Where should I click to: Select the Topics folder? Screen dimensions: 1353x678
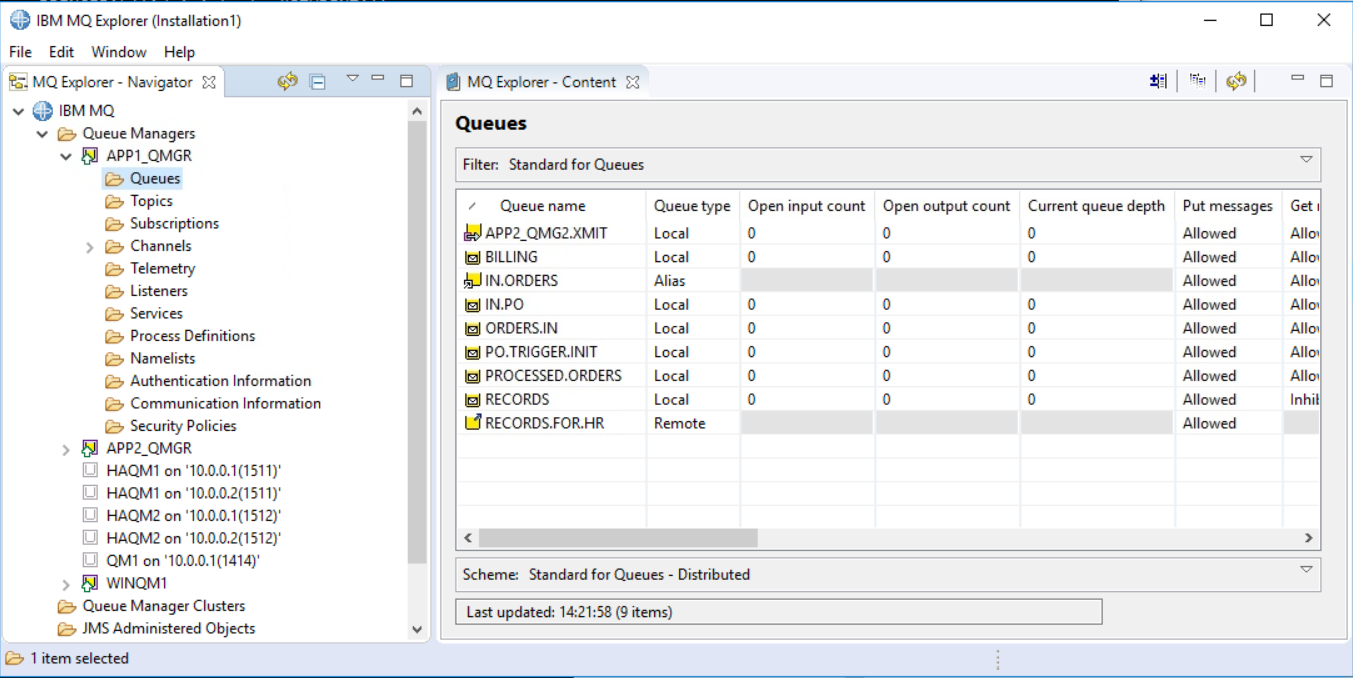coord(139,201)
